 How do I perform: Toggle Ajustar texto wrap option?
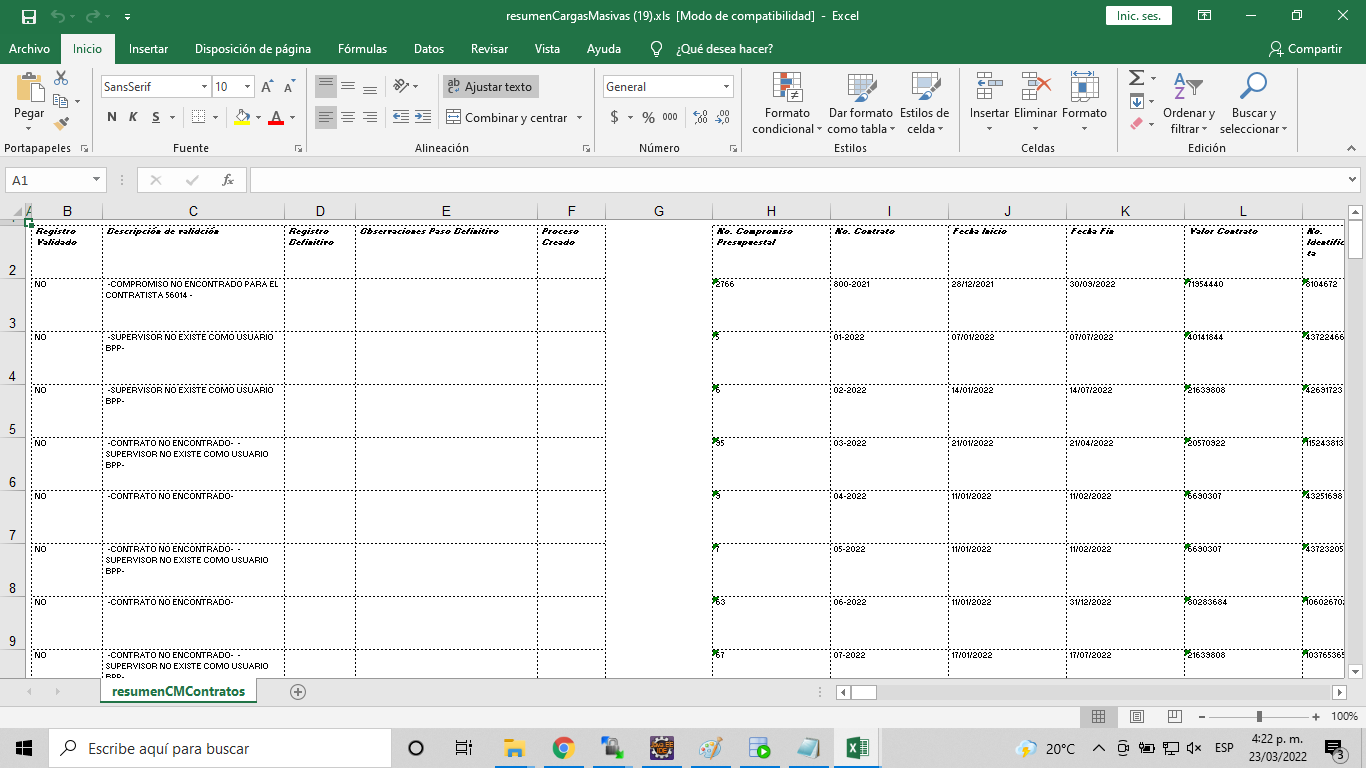pyautogui.click(x=490, y=87)
